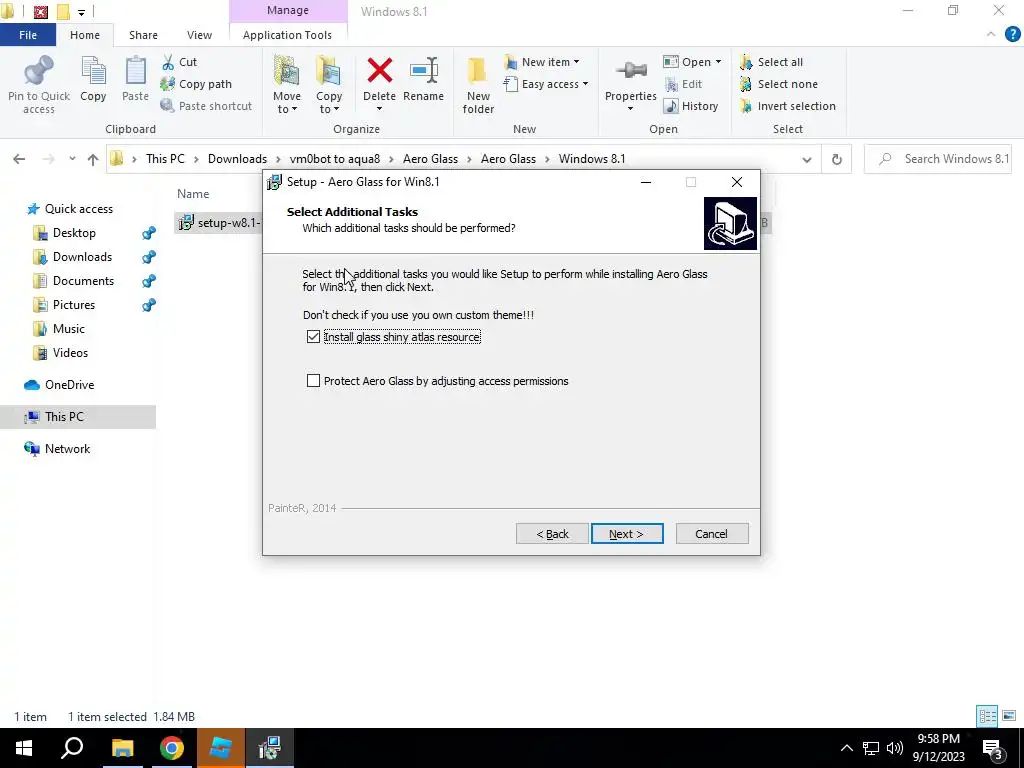This screenshot has height=768, width=1024.
Task: Go back in Explorer navigation
Action: pyautogui.click(x=19, y=159)
